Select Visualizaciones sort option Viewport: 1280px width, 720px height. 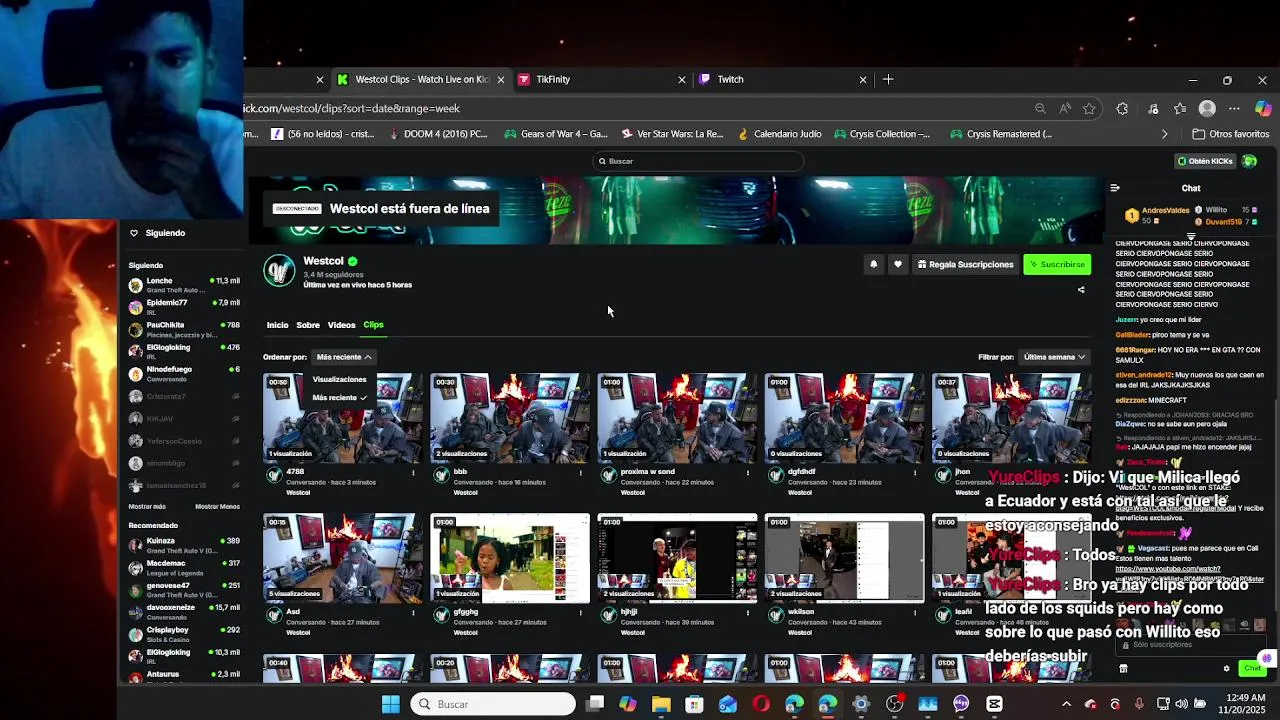click(x=339, y=380)
